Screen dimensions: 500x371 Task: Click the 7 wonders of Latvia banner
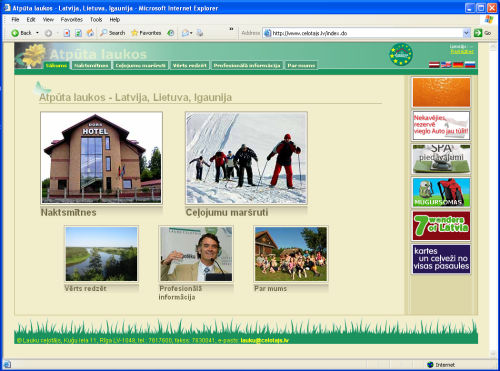[441, 226]
